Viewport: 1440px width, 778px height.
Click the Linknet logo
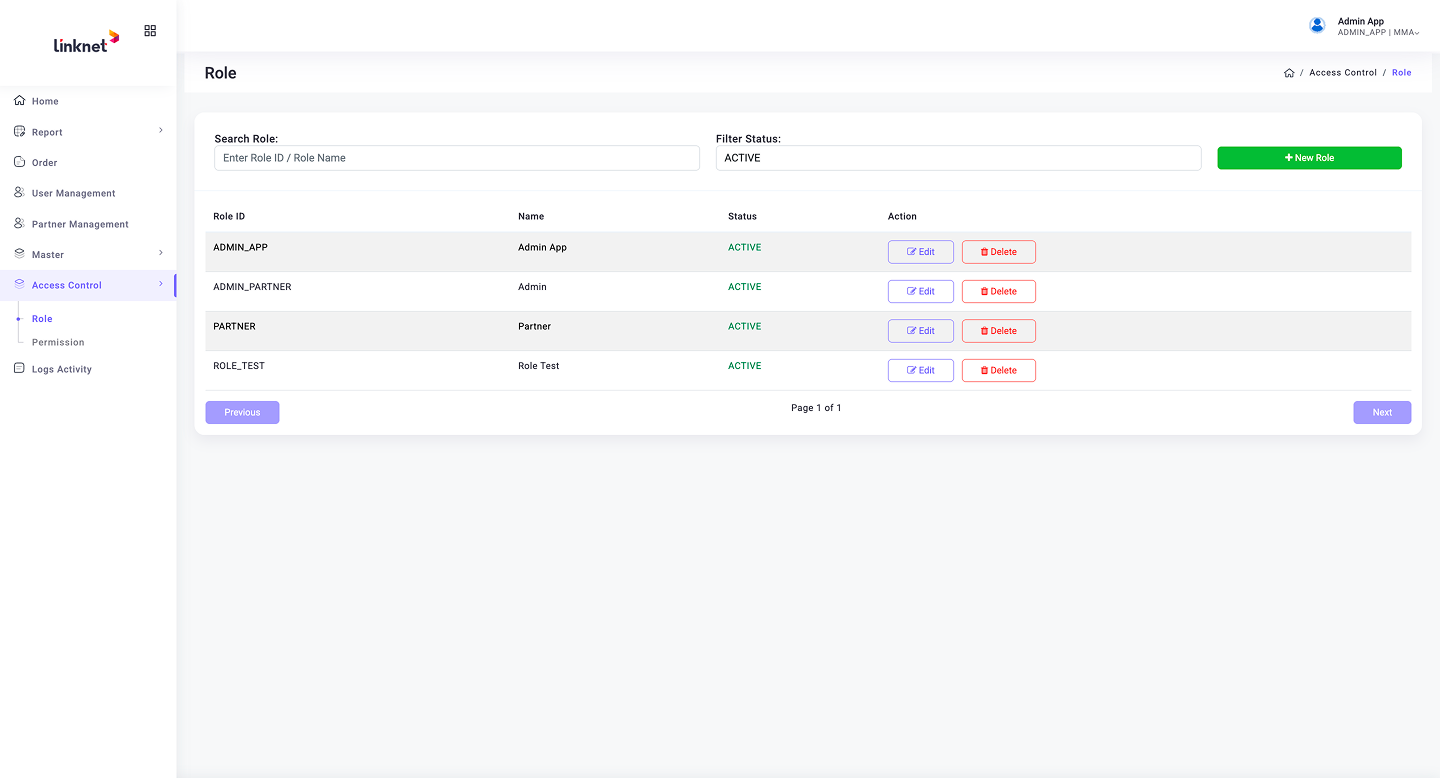(x=87, y=42)
